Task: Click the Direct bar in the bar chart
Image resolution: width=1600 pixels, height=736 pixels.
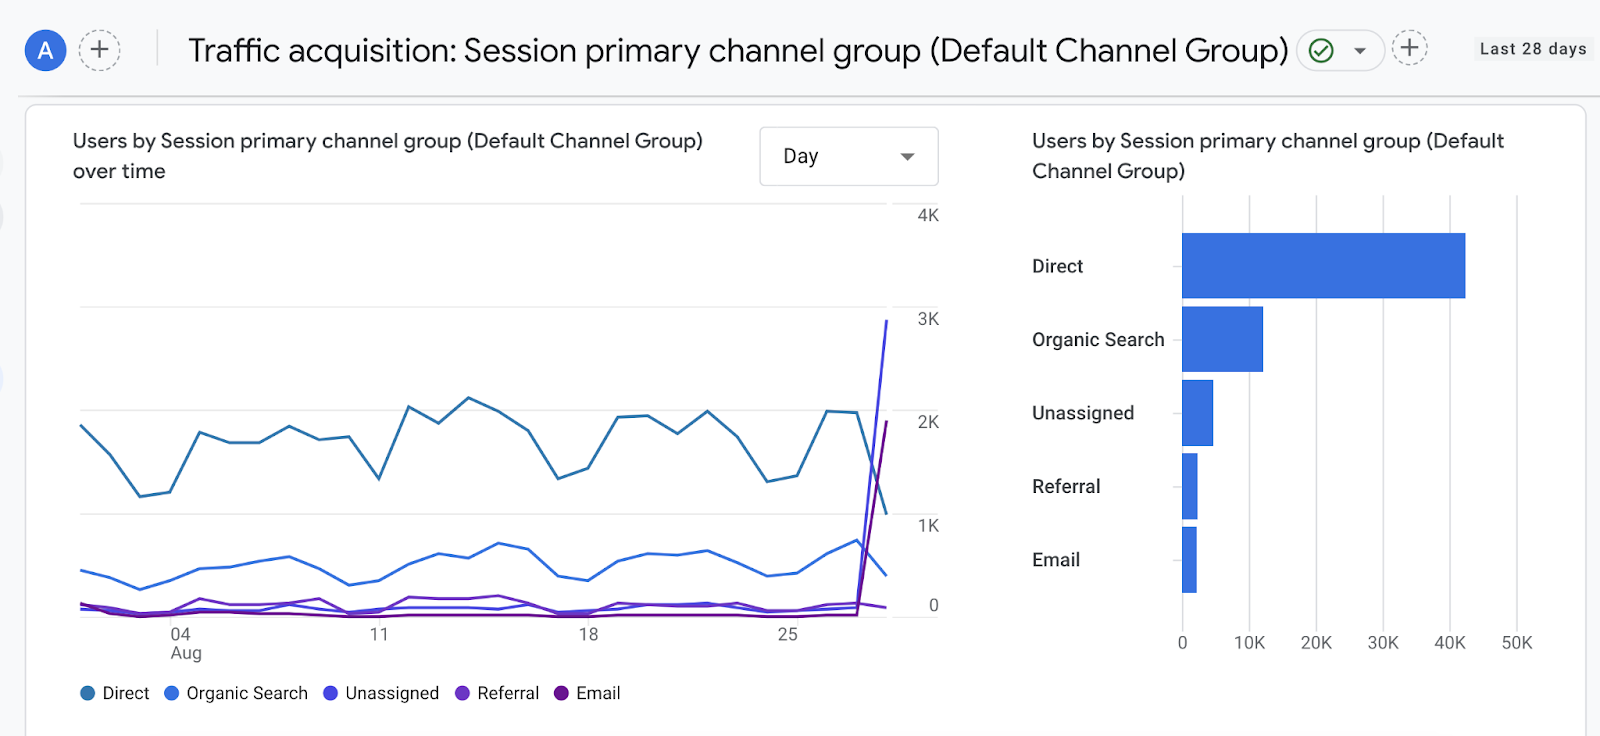Action: pyautogui.click(x=1323, y=266)
